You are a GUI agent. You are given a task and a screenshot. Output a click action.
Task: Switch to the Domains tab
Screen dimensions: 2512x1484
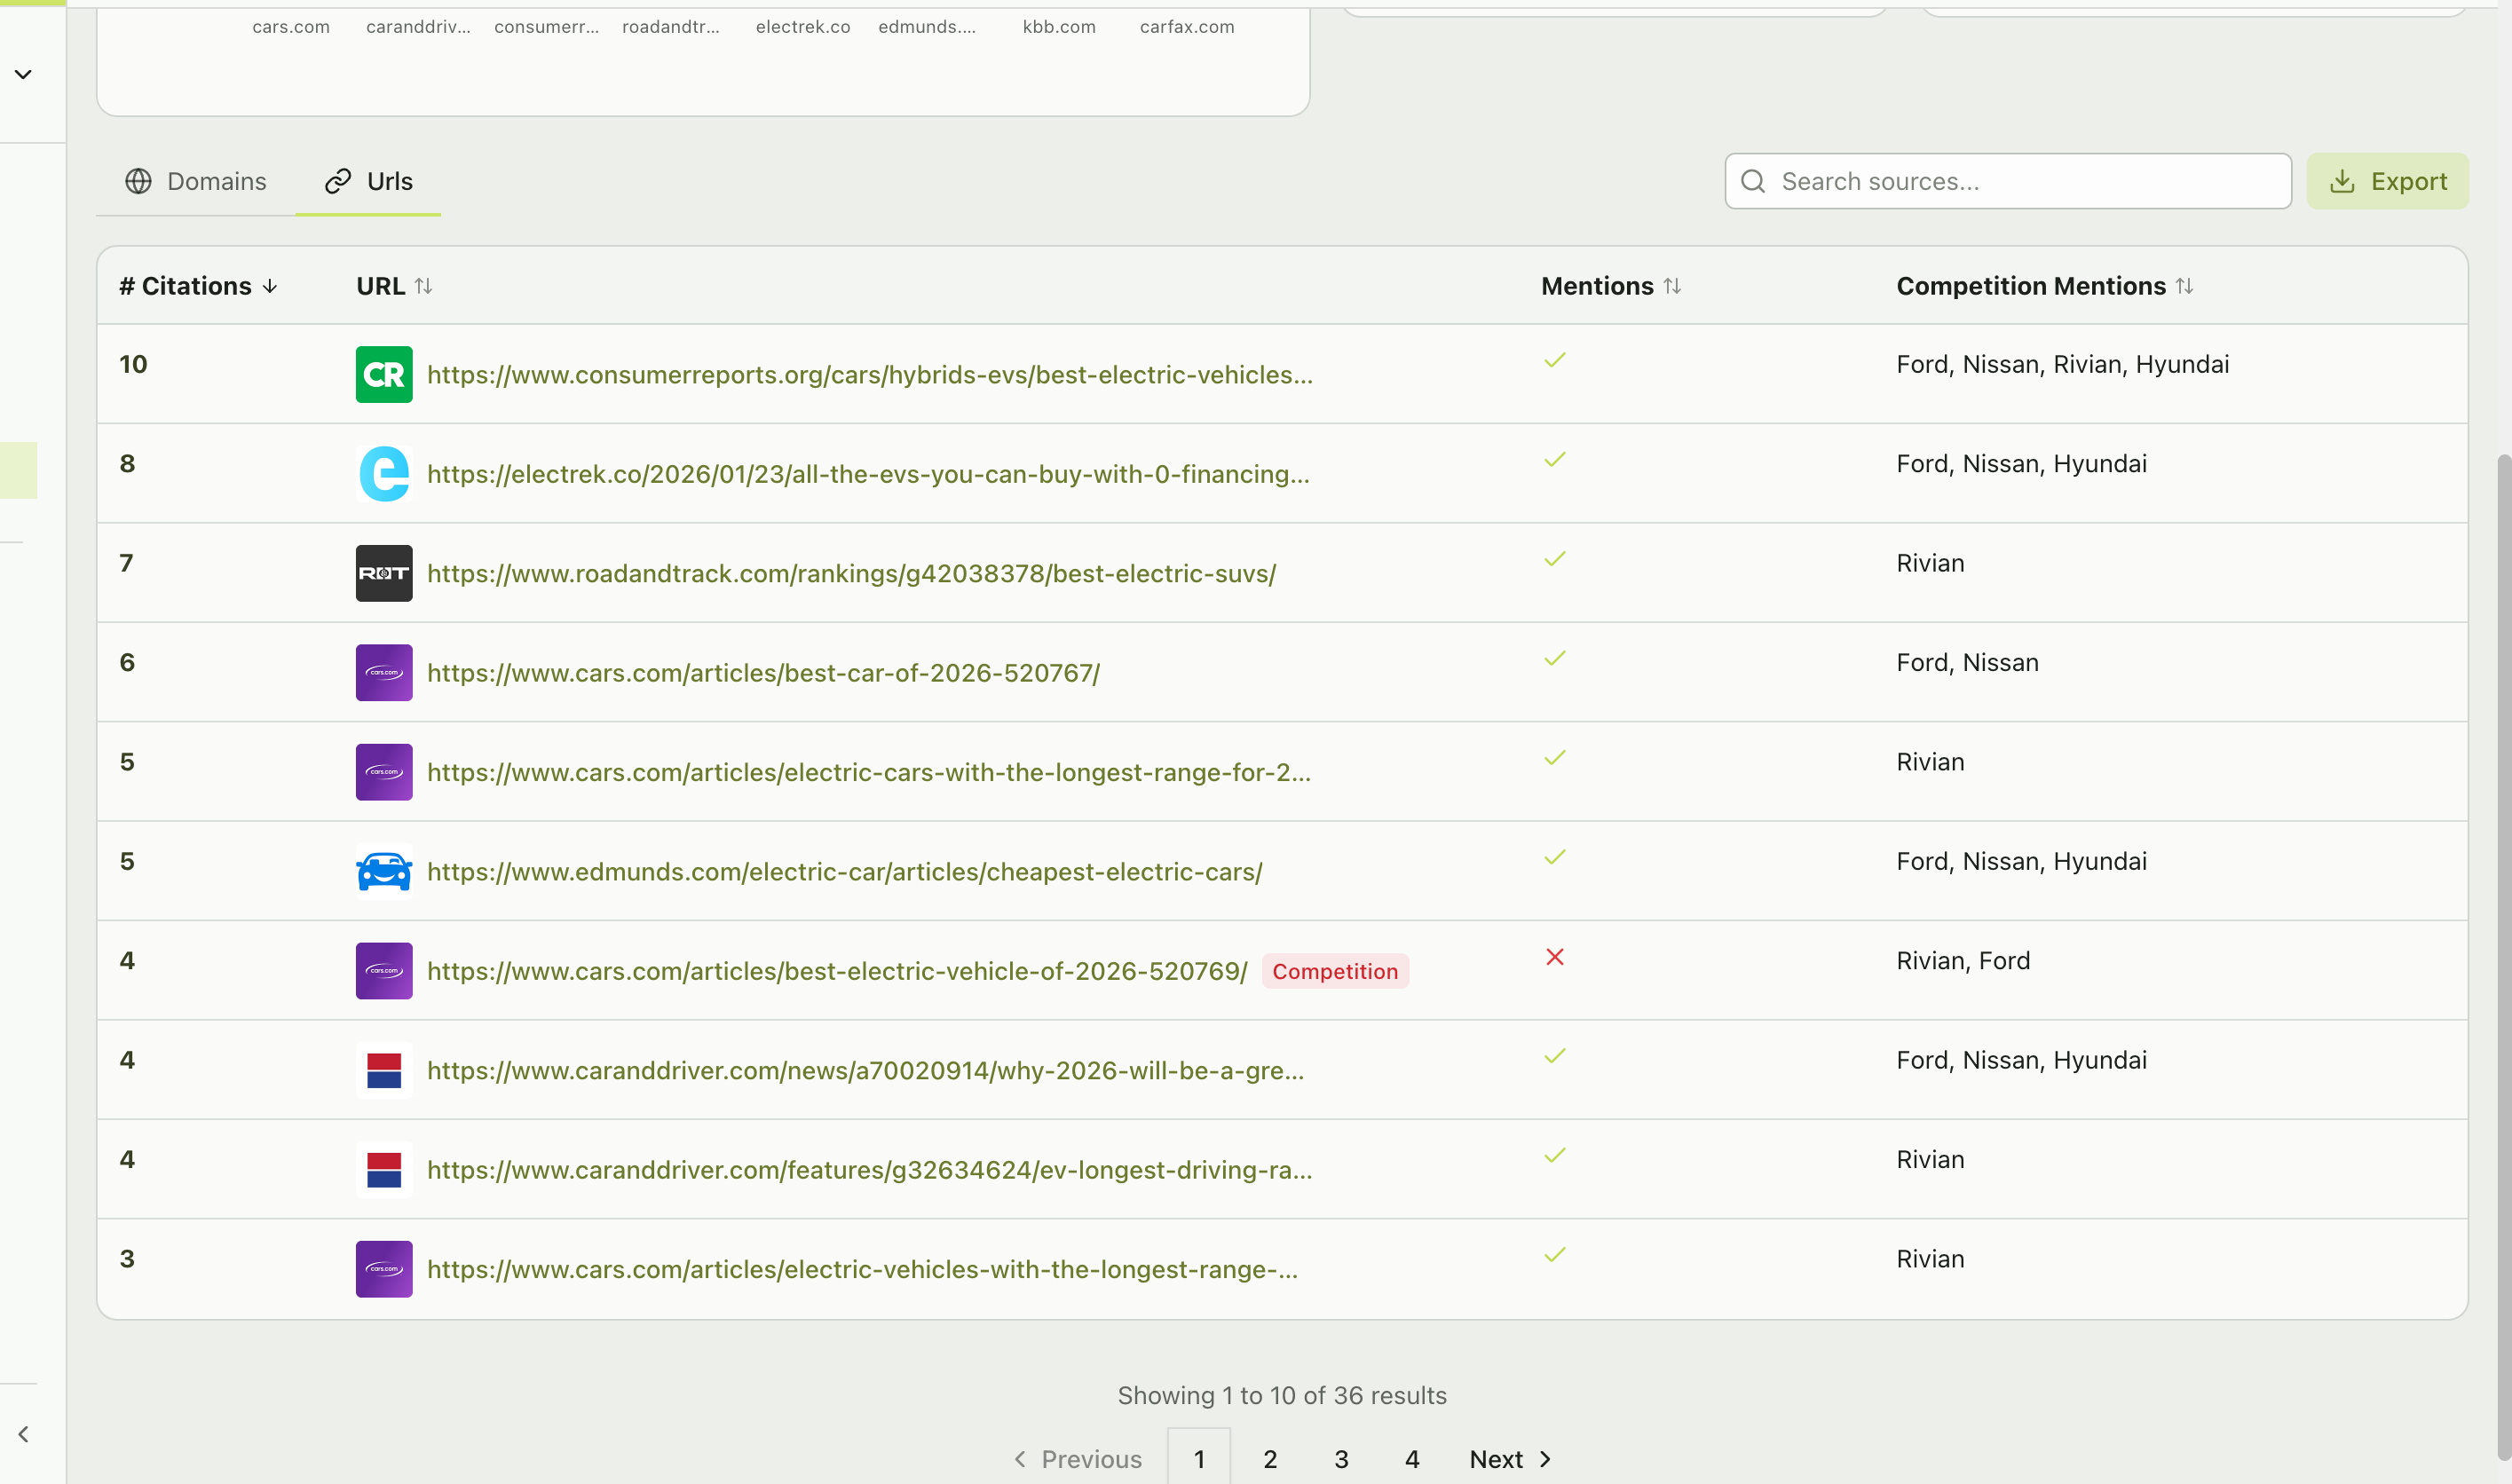(196, 181)
